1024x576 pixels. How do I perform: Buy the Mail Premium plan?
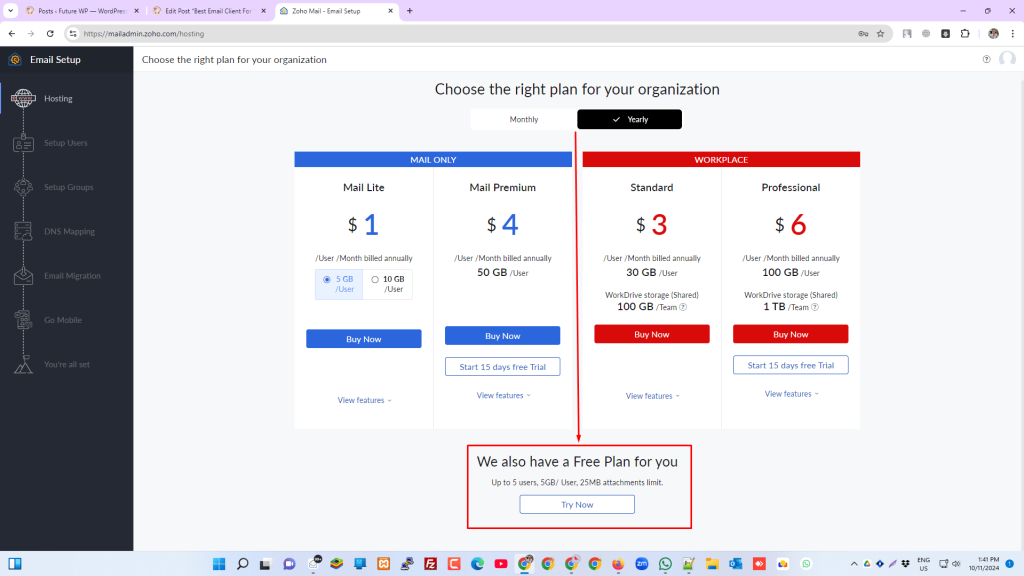503,336
